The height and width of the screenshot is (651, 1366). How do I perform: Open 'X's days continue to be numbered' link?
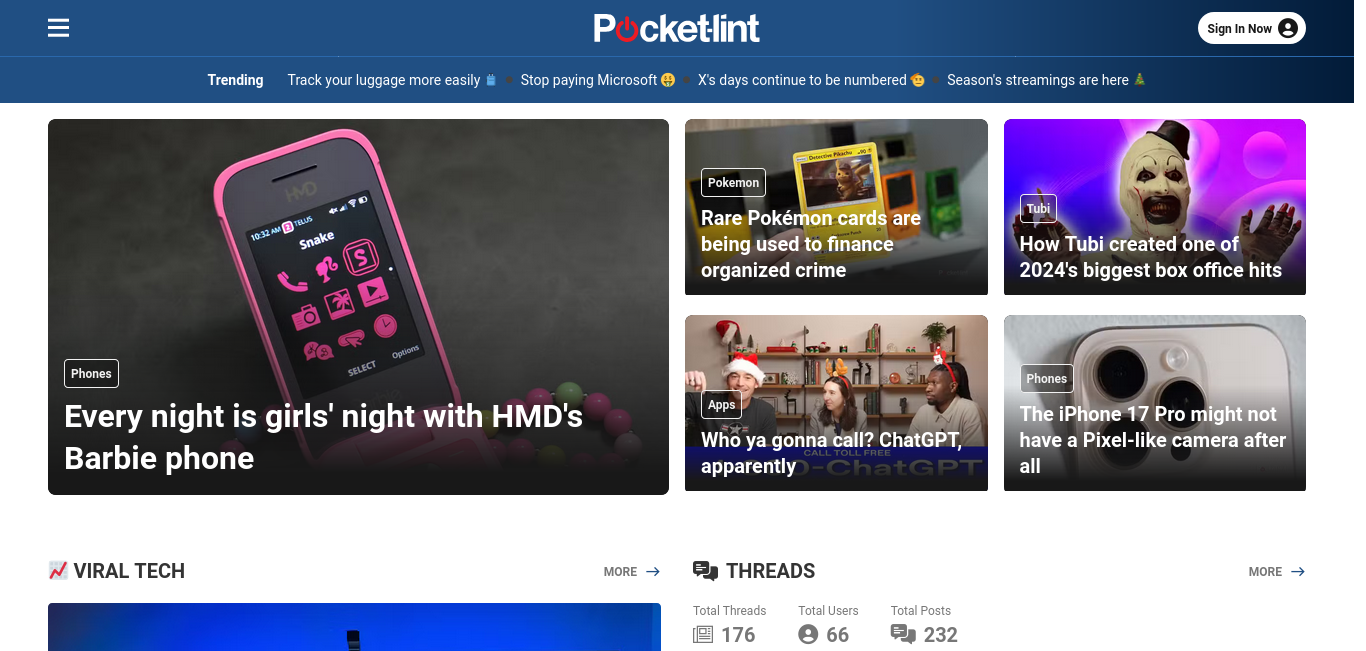point(811,80)
